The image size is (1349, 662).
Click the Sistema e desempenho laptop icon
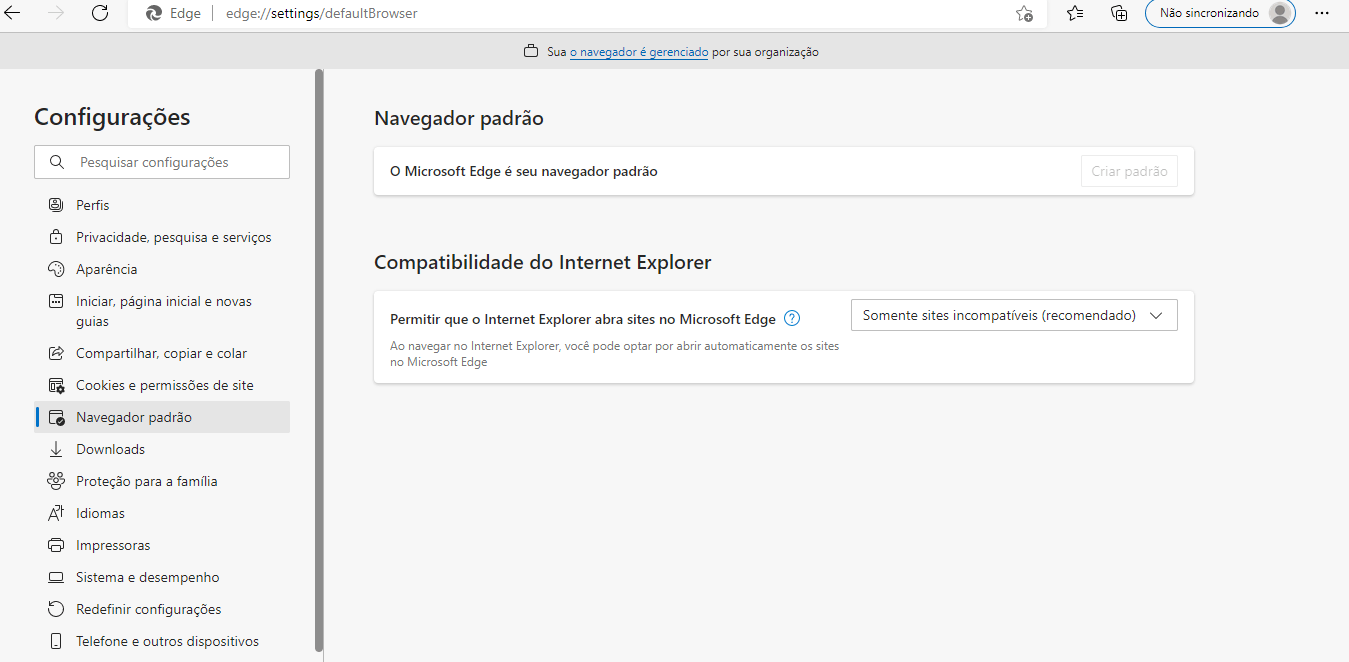pyautogui.click(x=56, y=577)
